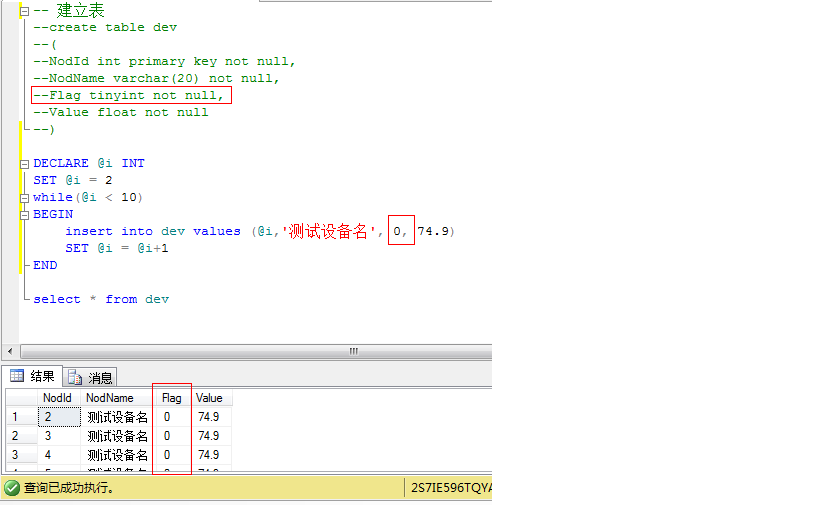Viewport: 819px width, 505px height.
Task: Collapse the BEGIN block outline
Action: click(x=24, y=214)
